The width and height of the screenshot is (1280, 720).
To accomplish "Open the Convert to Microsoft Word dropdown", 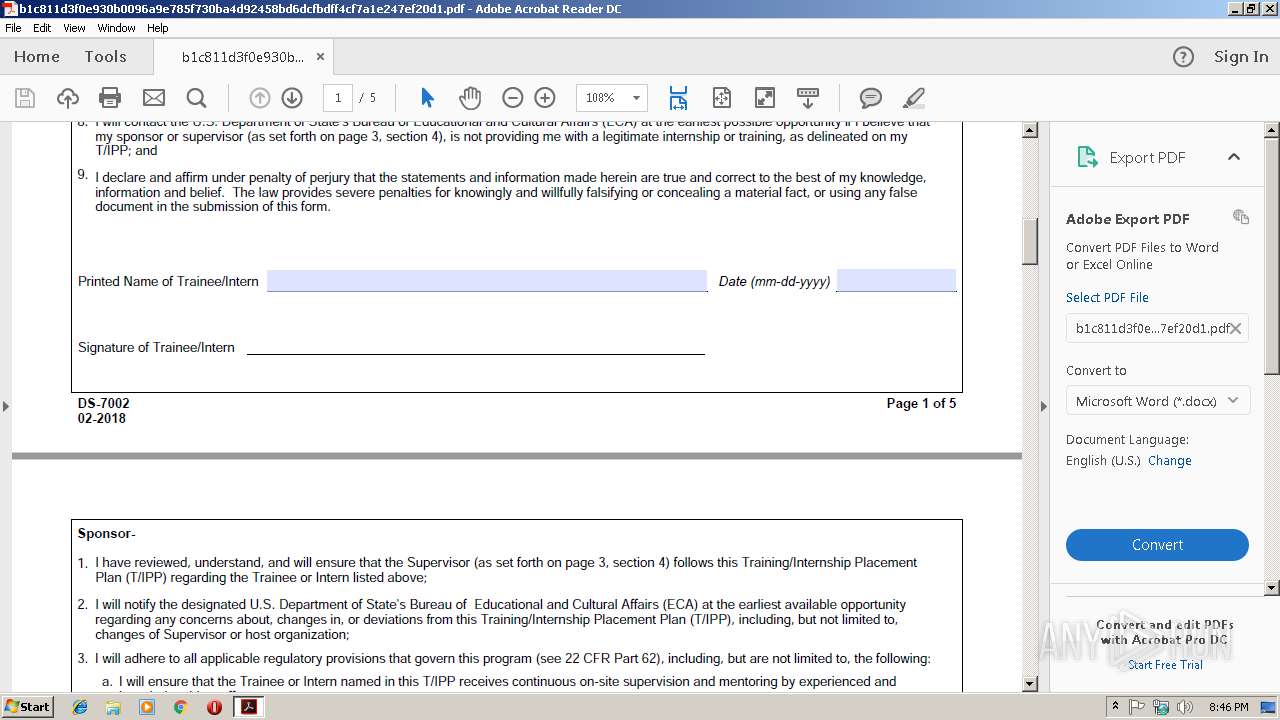I will 1157,401.
